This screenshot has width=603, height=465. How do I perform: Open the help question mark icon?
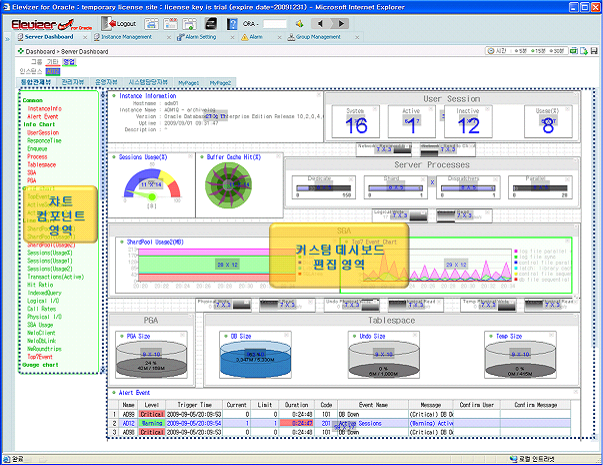click(232, 24)
